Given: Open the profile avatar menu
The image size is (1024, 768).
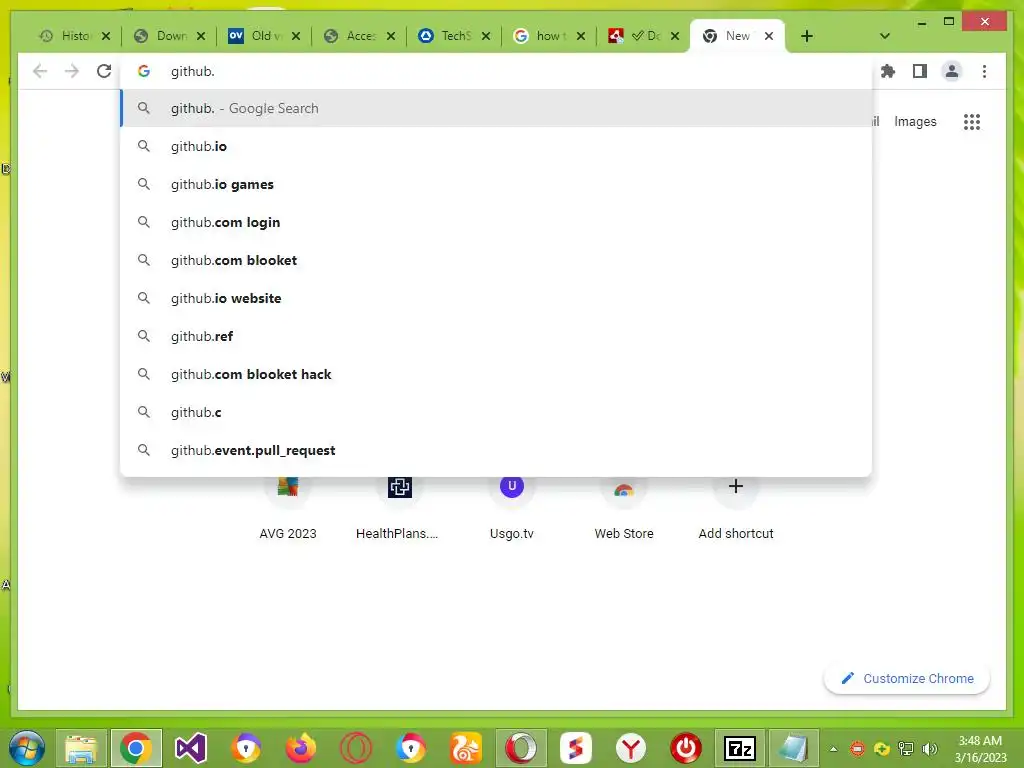Looking at the screenshot, I should pos(952,71).
